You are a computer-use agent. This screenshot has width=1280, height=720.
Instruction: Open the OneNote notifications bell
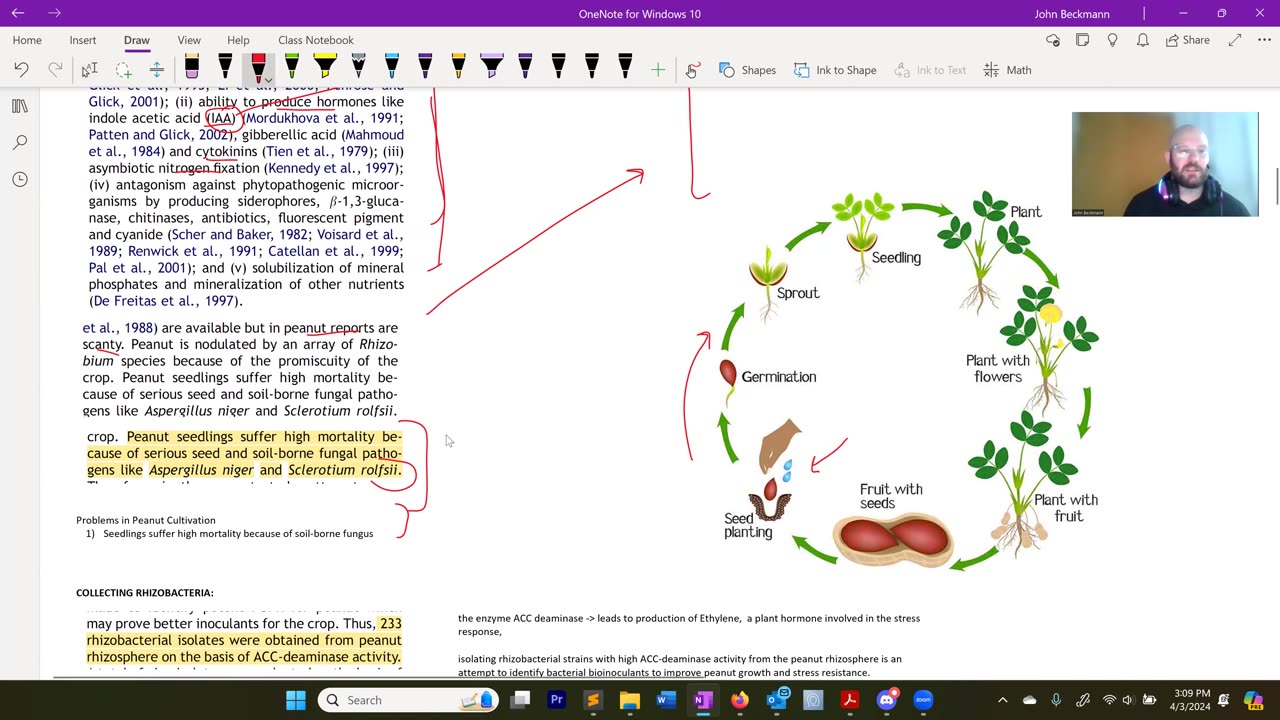click(1143, 40)
